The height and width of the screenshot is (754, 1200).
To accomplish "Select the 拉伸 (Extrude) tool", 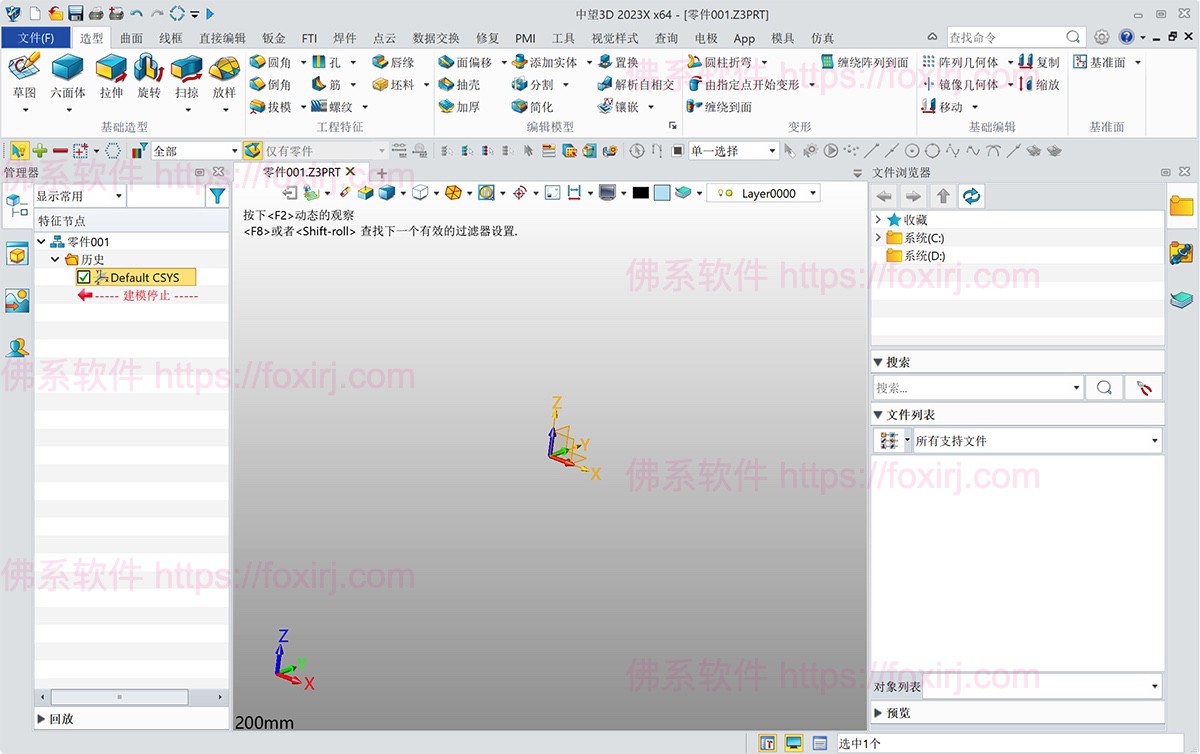I will 111,72.
